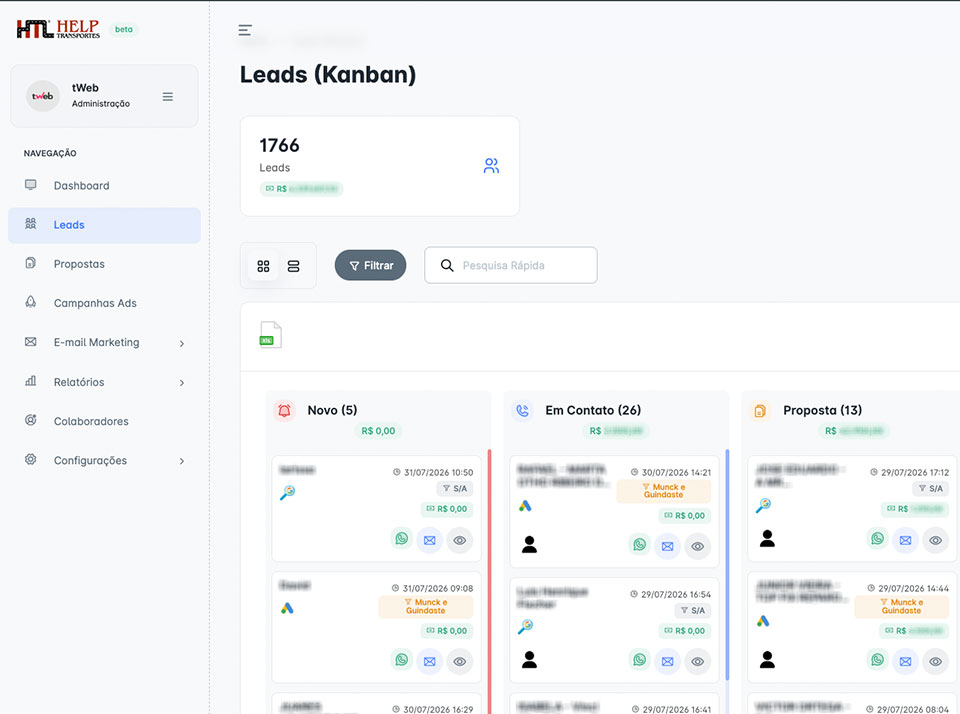Open WhatsApp for lead dated 31/07/2026 10:50
The width and height of the screenshot is (960, 714).
(402, 539)
